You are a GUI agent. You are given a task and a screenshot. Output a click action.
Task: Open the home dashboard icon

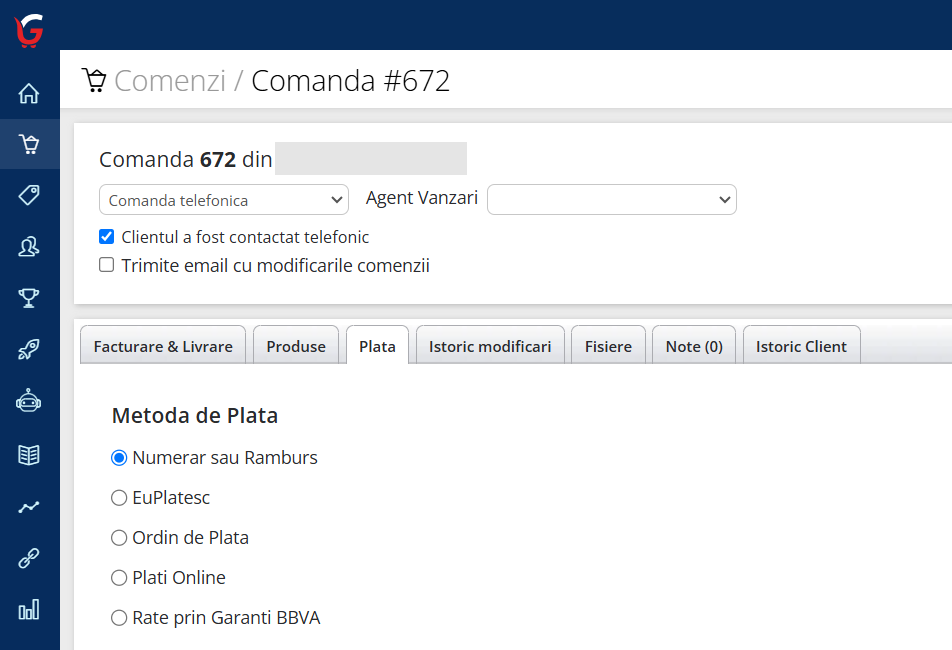coord(29,93)
